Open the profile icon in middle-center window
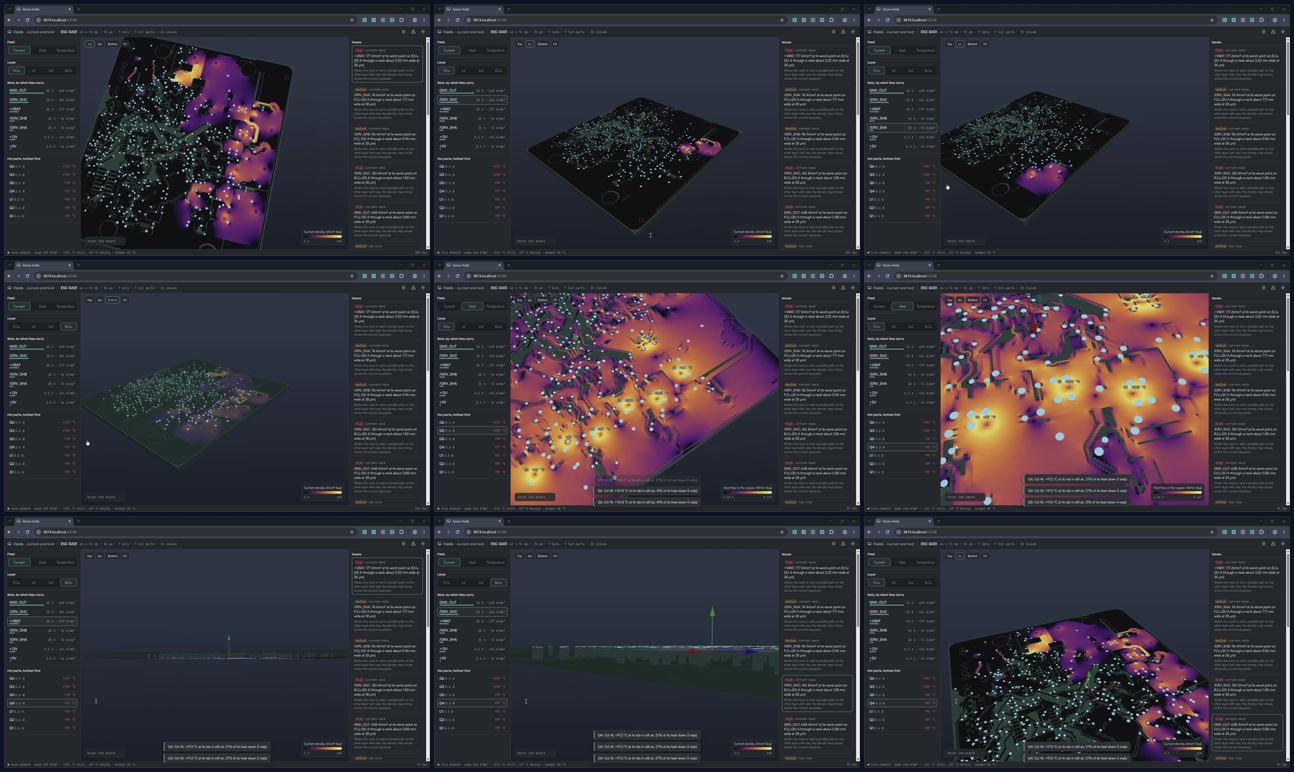The image size is (1294, 772). pyautogui.click(x=845, y=276)
